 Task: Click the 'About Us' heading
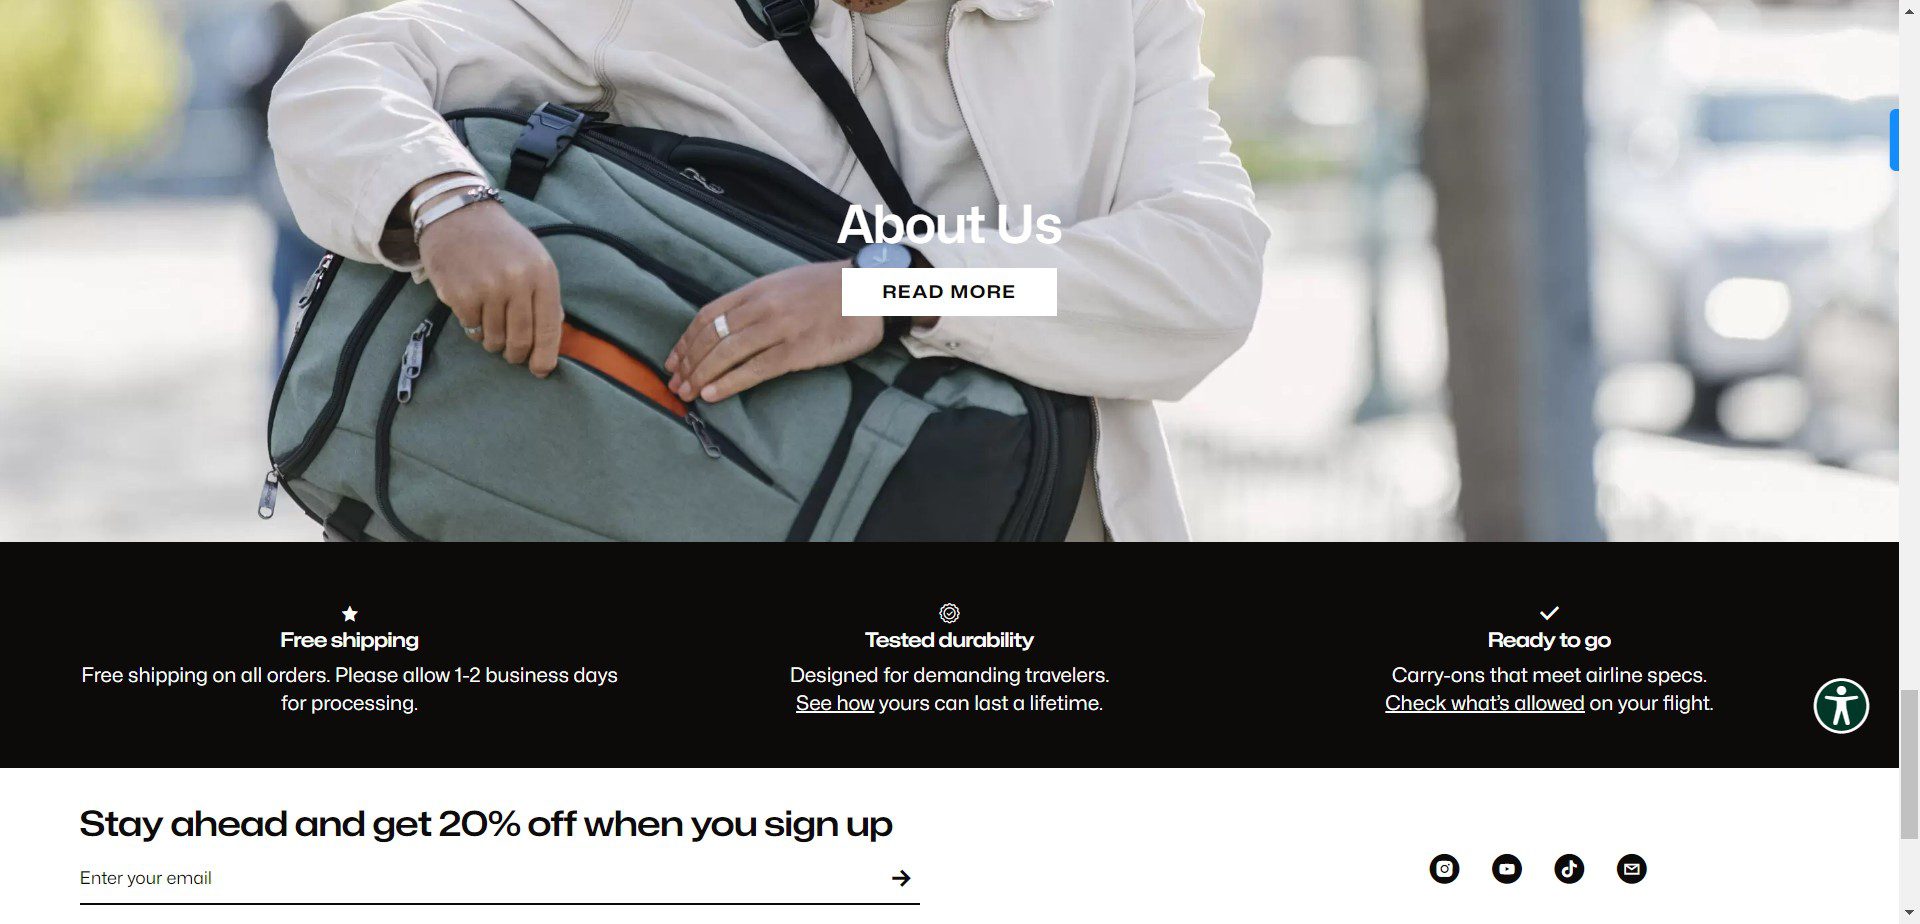click(x=949, y=224)
